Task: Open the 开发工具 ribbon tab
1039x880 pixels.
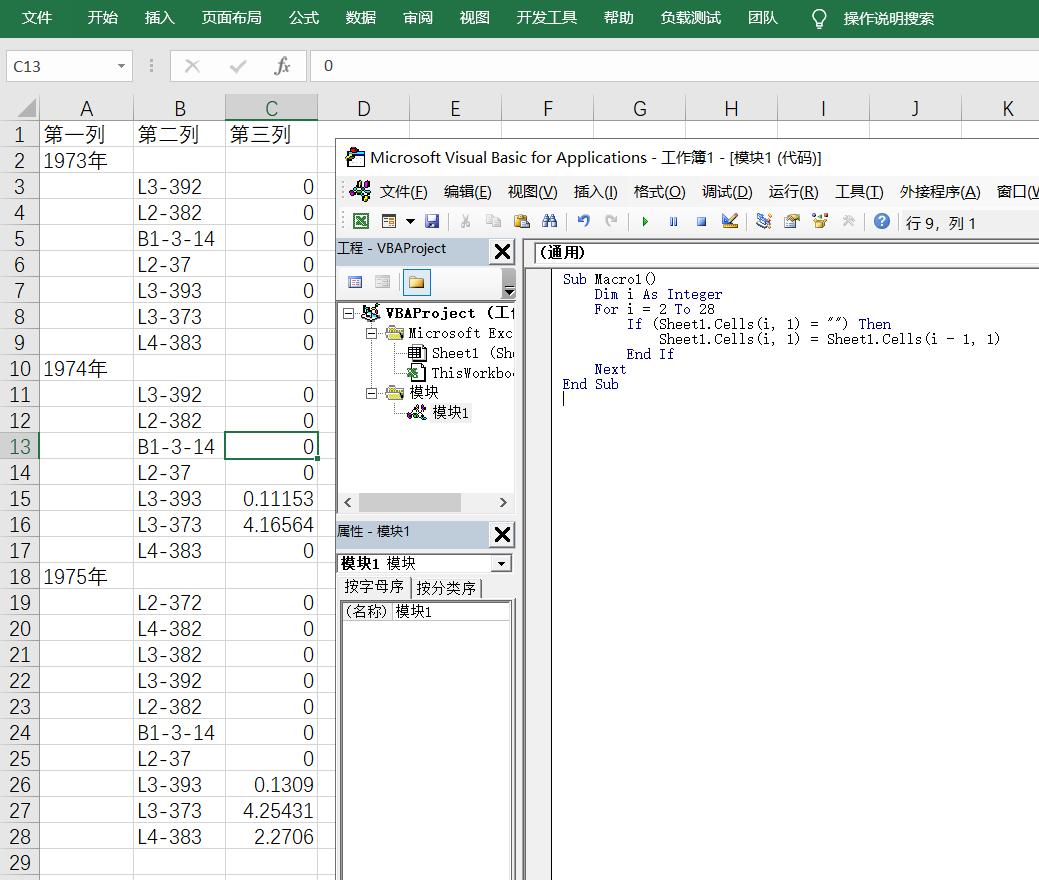Action: coord(547,18)
